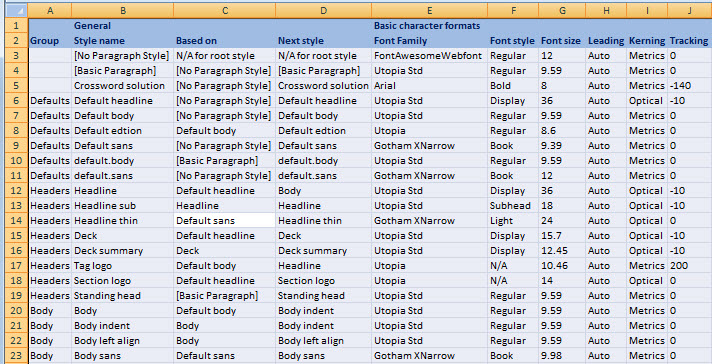Select 'Default edtion' in Style name column

point(122,130)
